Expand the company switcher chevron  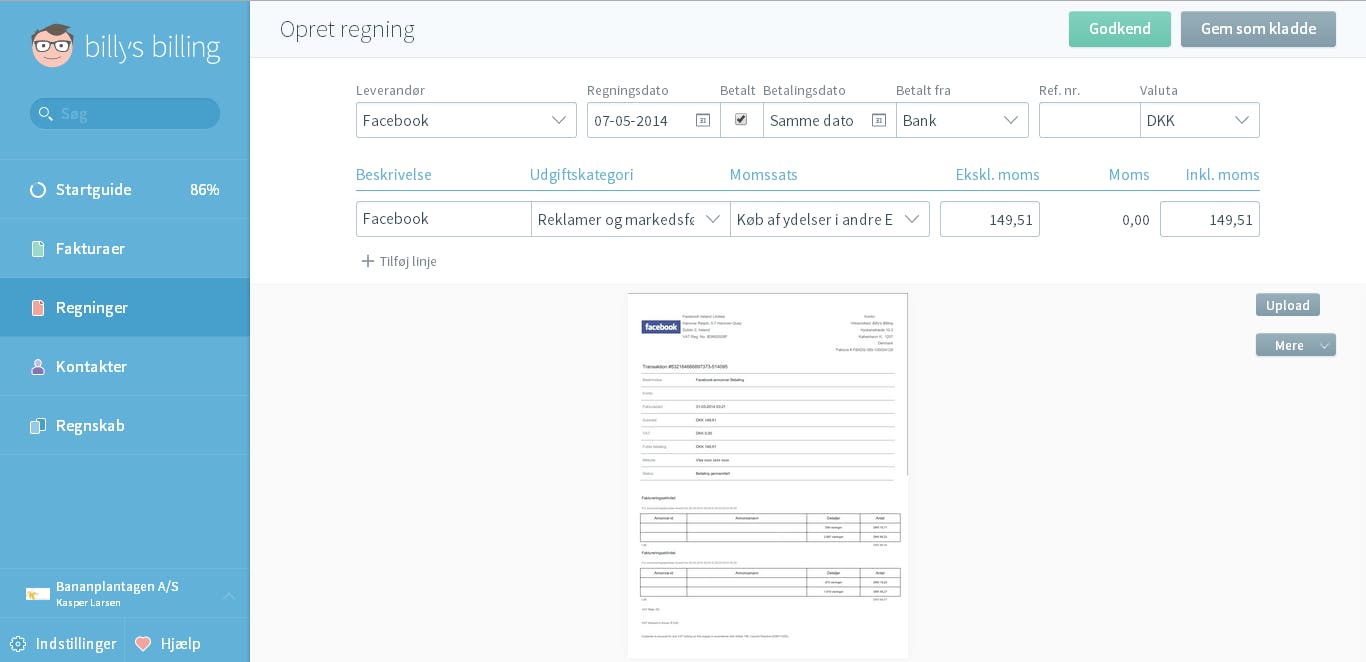click(229, 596)
